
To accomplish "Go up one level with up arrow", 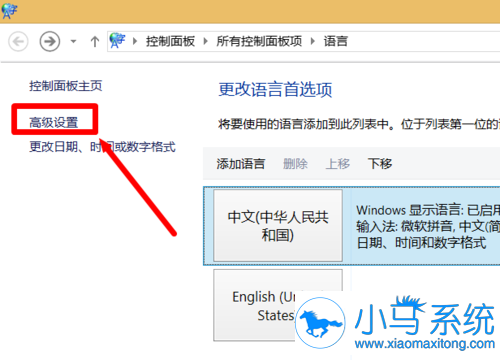I will (95, 42).
